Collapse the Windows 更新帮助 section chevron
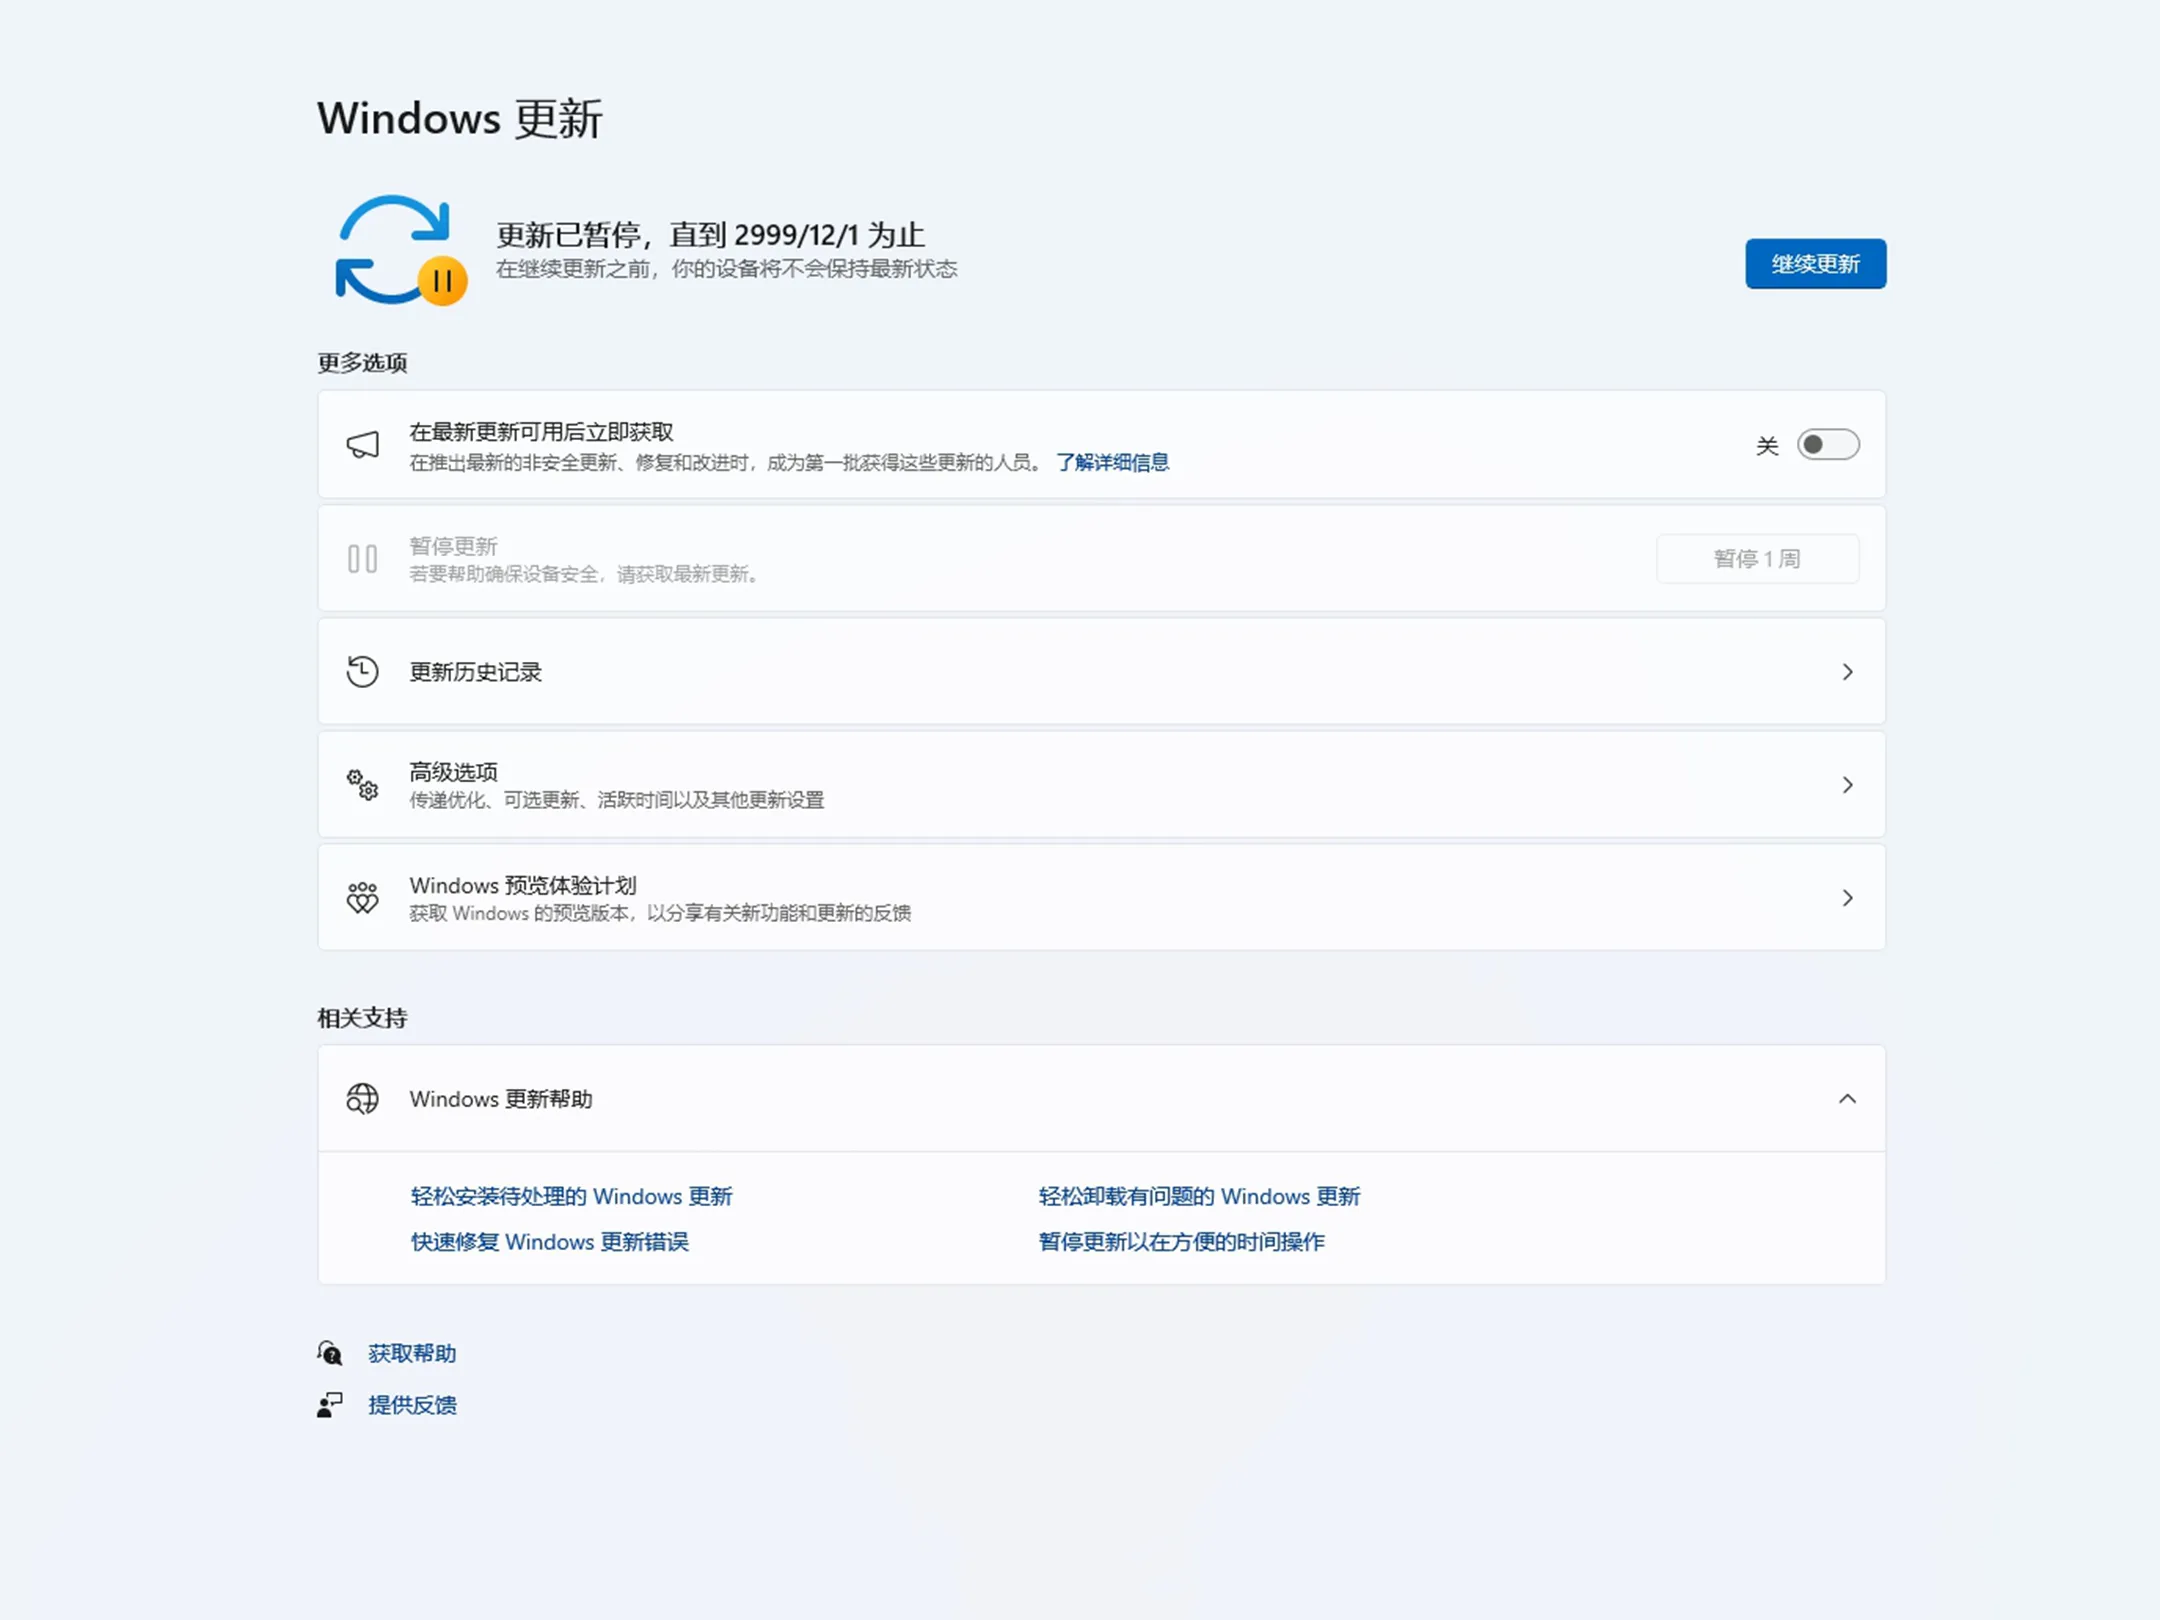The height and width of the screenshot is (1620, 2160). [x=1847, y=1099]
